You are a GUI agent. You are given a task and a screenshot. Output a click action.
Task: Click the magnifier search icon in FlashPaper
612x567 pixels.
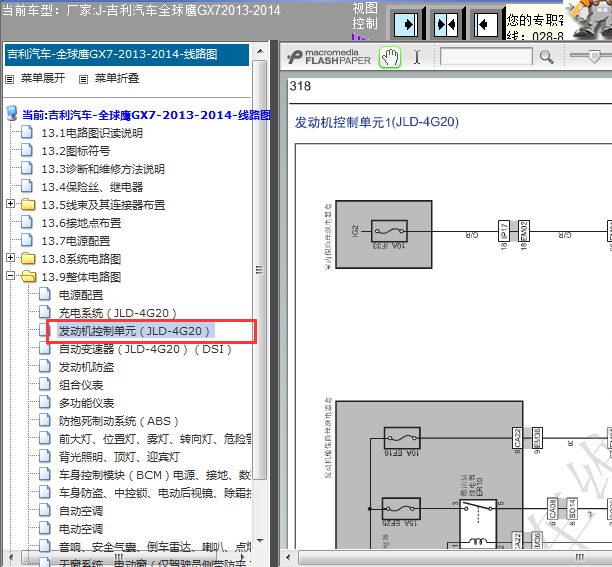point(546,57)
